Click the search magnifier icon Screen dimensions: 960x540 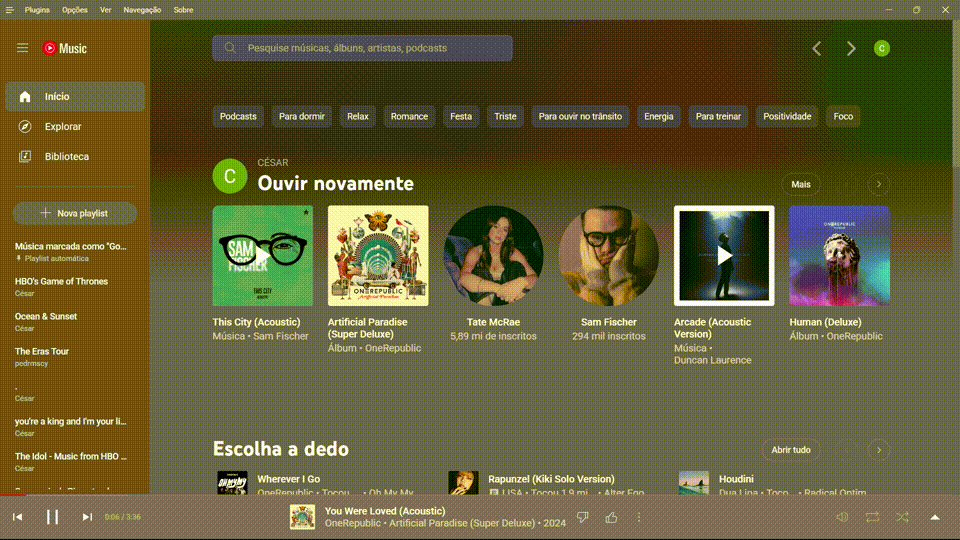pyautogui.click(x=230, y=48)
